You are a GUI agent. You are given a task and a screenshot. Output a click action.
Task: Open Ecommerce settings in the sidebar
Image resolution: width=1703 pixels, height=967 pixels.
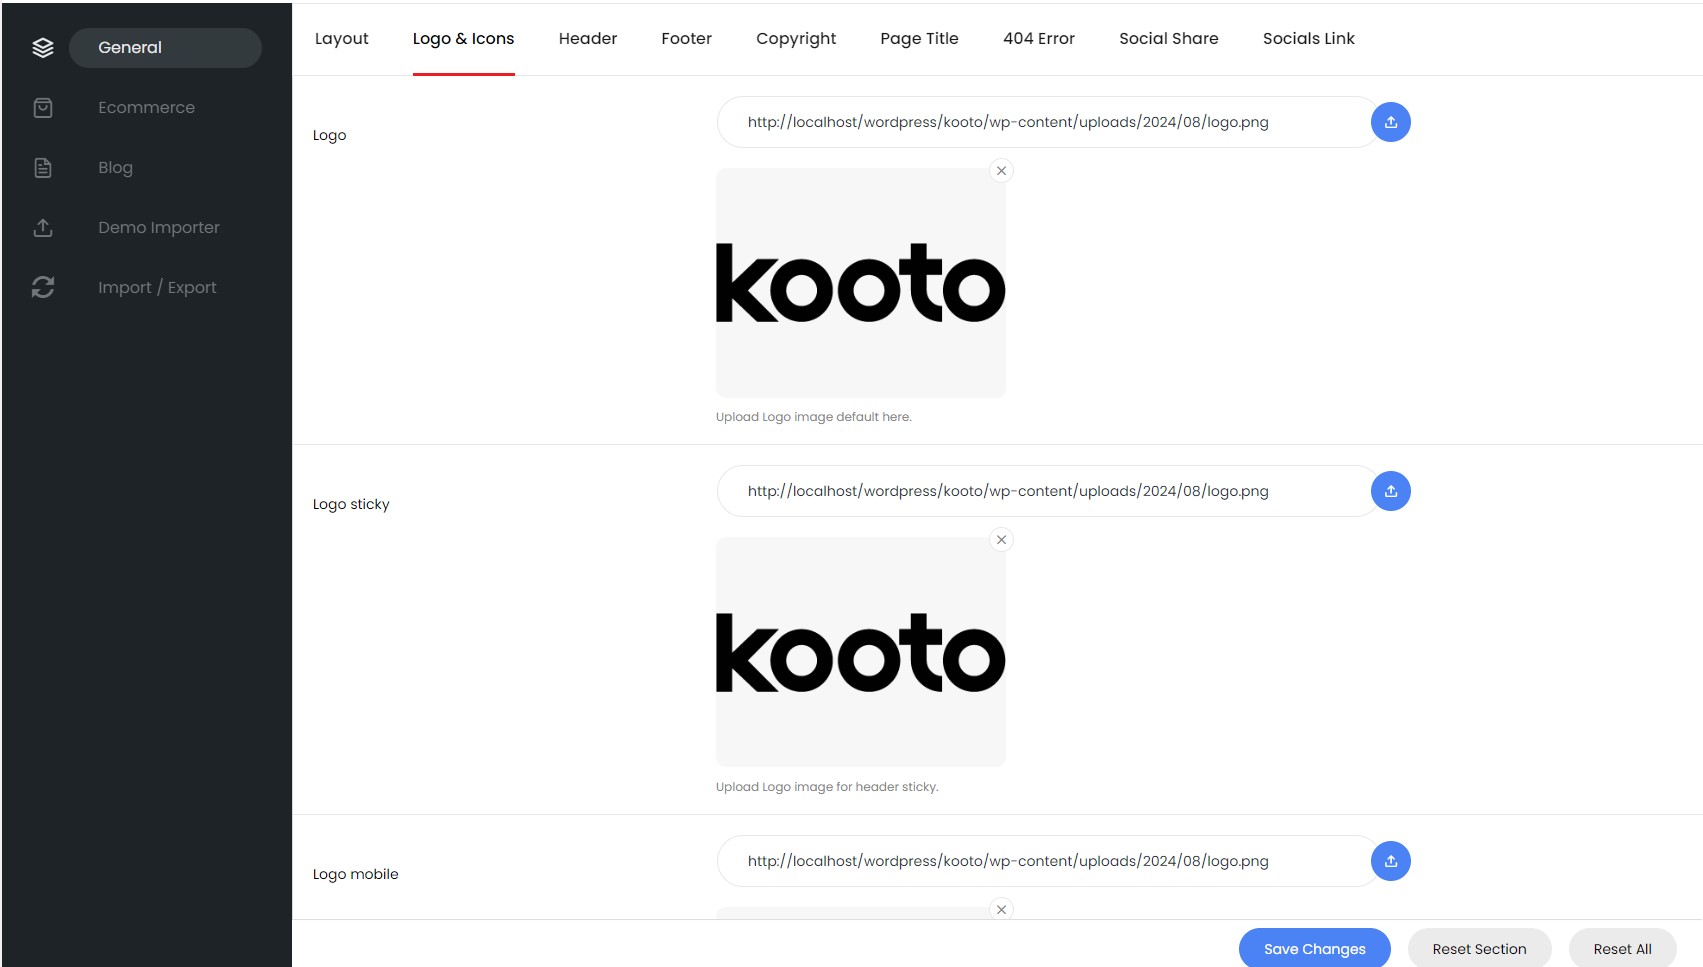click(x=146, y=108)
